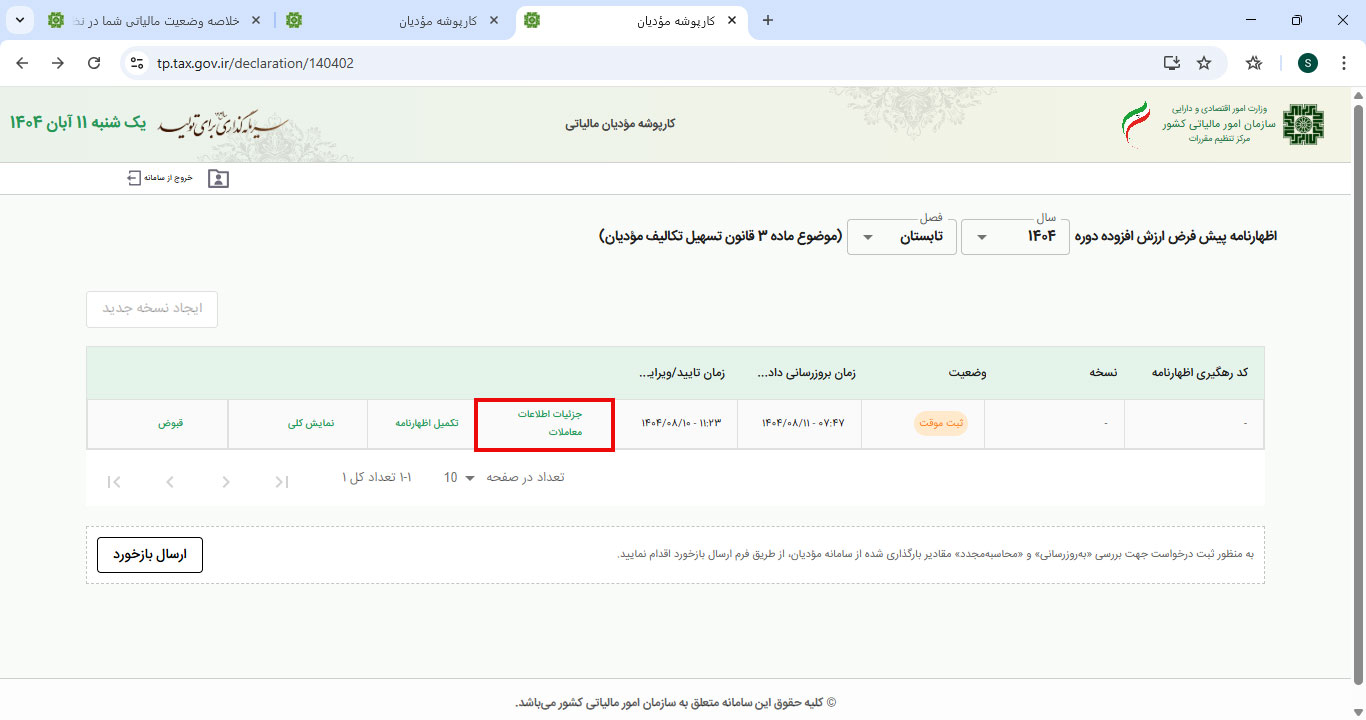Reload the page with browser refresh icon
Image resolution: width=1366 pixels, height=720 pixels.
[94, 63]
